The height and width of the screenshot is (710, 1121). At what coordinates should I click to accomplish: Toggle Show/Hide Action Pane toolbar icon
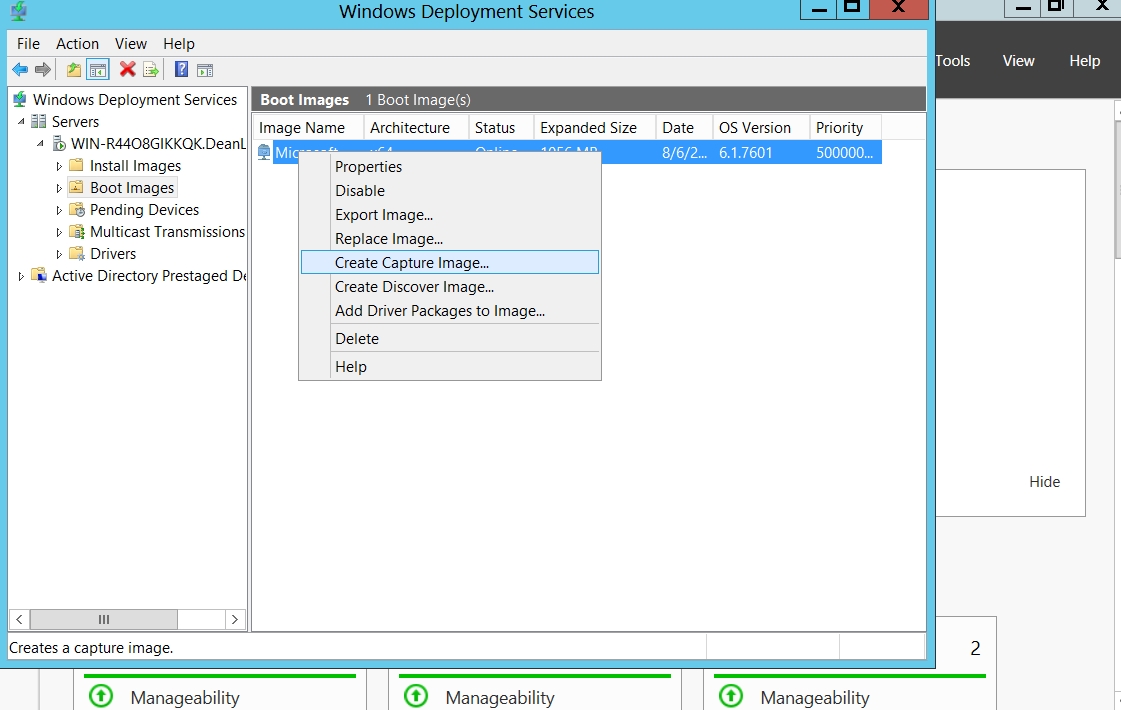(x=205, y=69)
